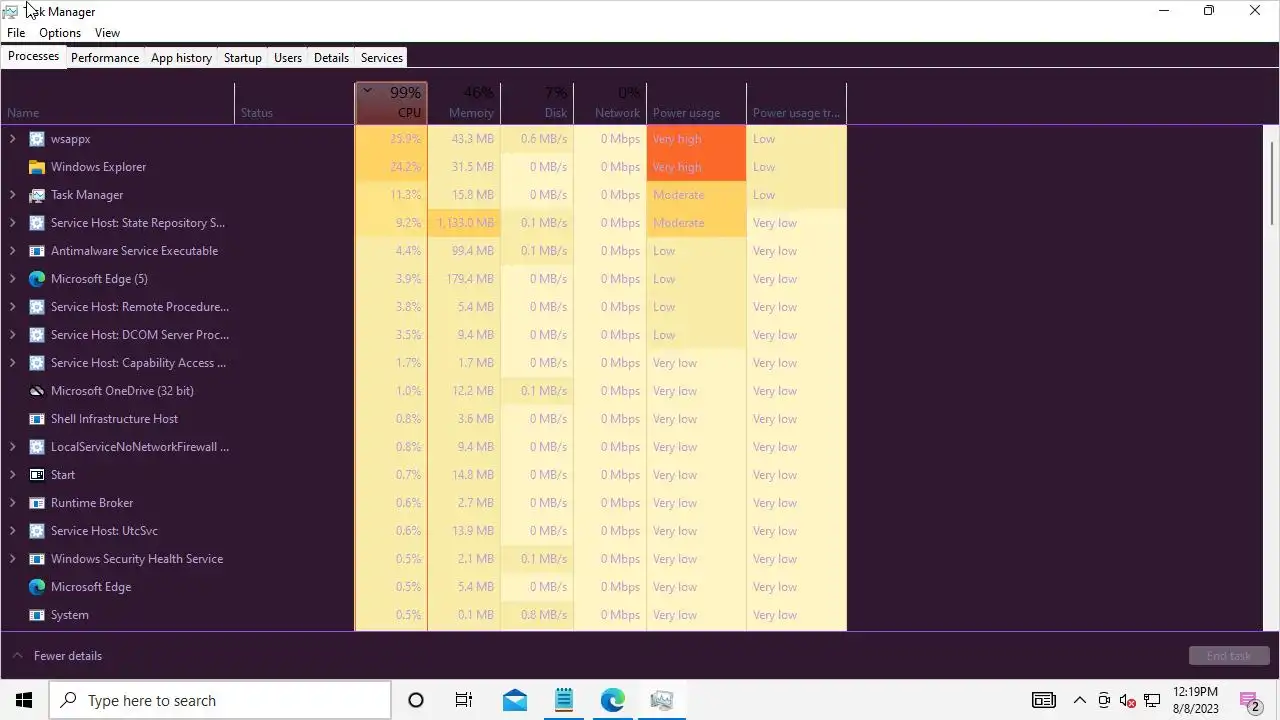Screen dimensions: 1280x720
Task: Switch to the Details tab
Action: [x=331, y=58]
